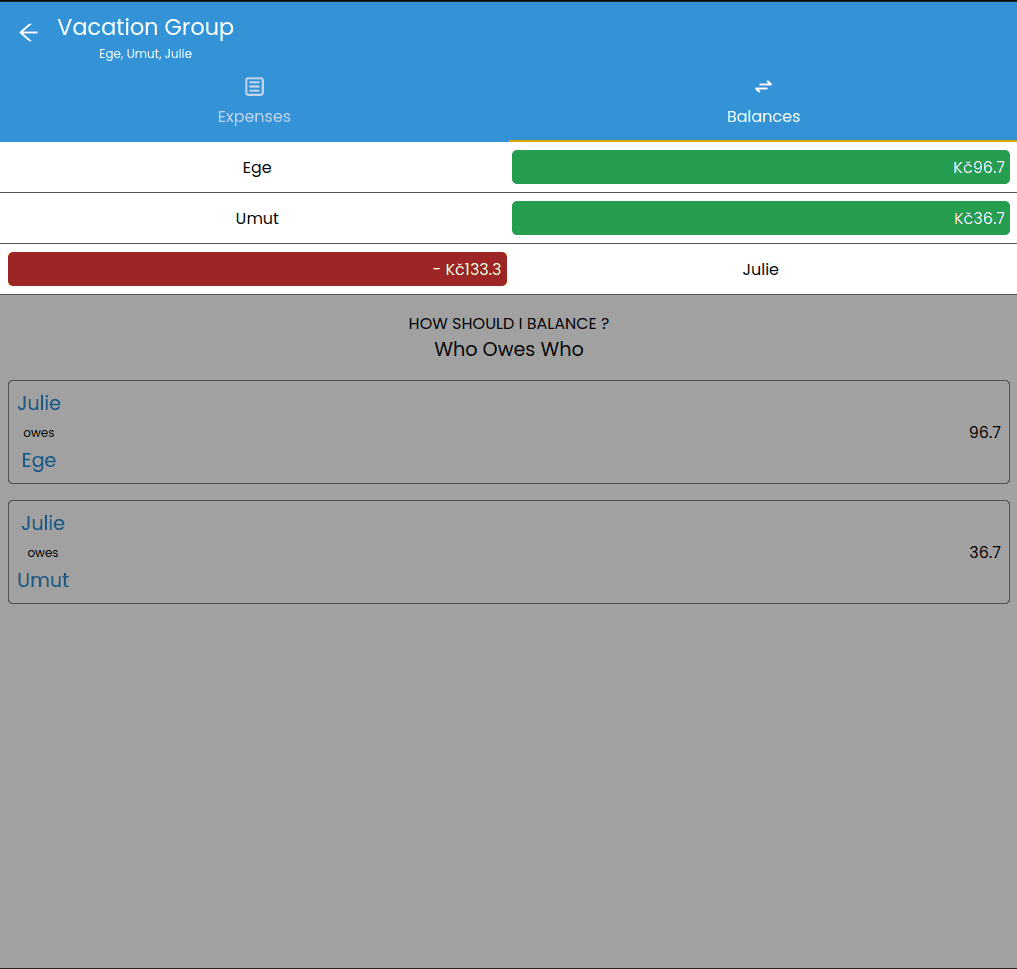
Task: Open the Julie owes Ege settlement card
Action: (x=508, y=432)
